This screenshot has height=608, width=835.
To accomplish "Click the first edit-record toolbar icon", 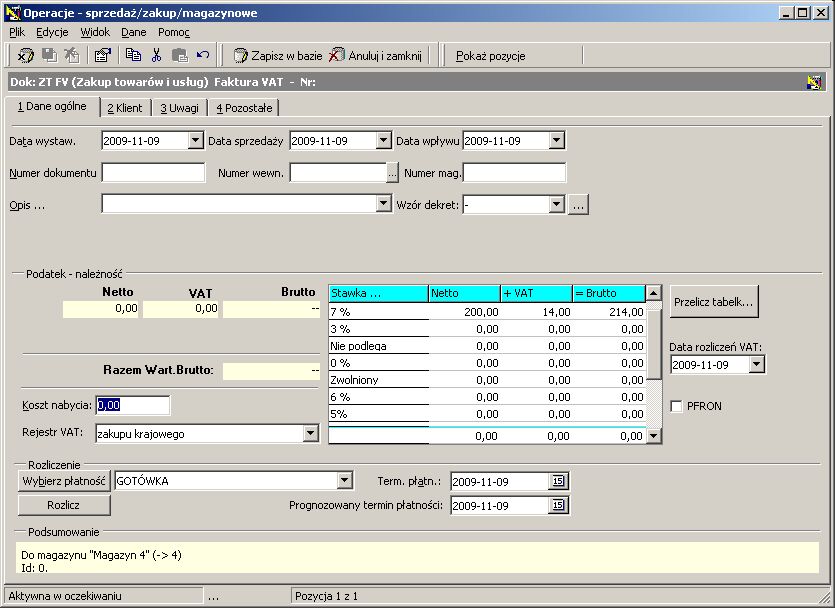I will [26, 55].
